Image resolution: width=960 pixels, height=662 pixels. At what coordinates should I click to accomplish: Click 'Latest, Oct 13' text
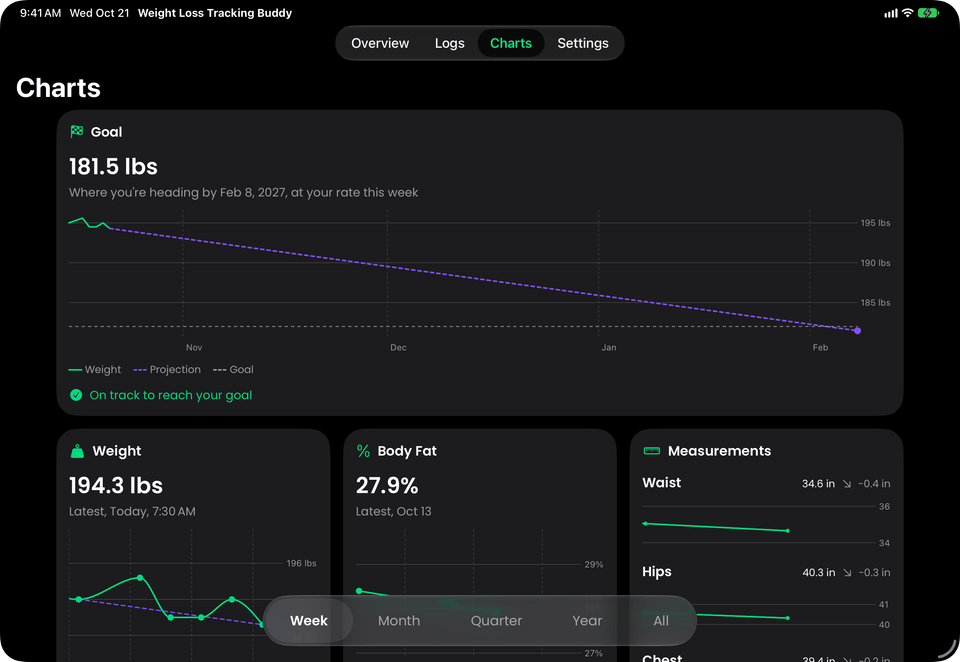click(394, 511)
